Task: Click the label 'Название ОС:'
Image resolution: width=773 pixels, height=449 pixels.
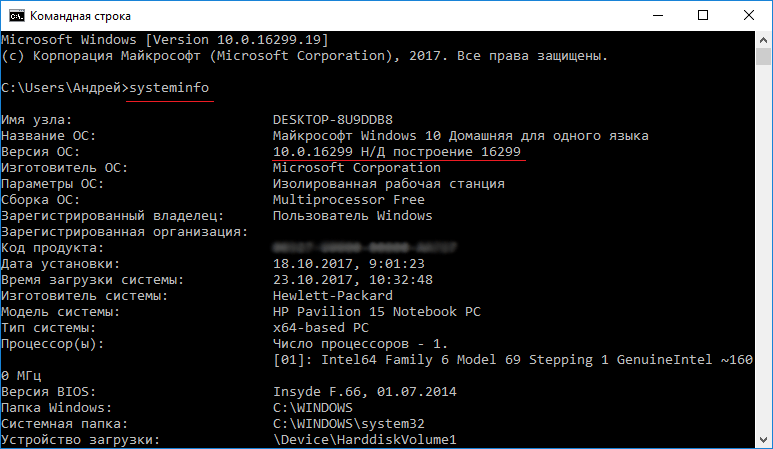Action: click(48, 136)
